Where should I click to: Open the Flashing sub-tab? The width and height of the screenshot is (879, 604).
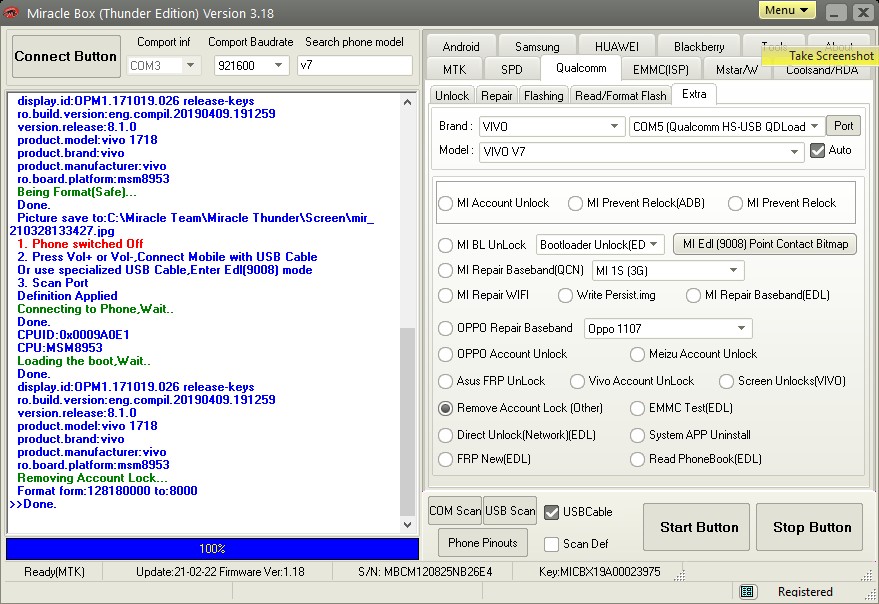click(x=544, y=96)
